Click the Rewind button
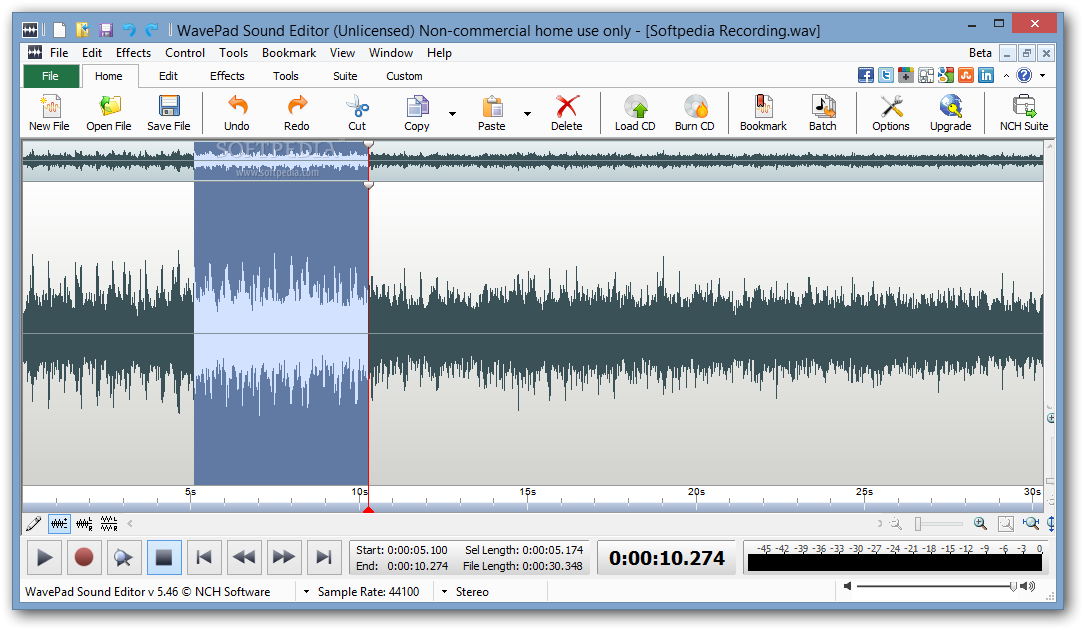Screen dimensions: 1084x630 (243, 557)
